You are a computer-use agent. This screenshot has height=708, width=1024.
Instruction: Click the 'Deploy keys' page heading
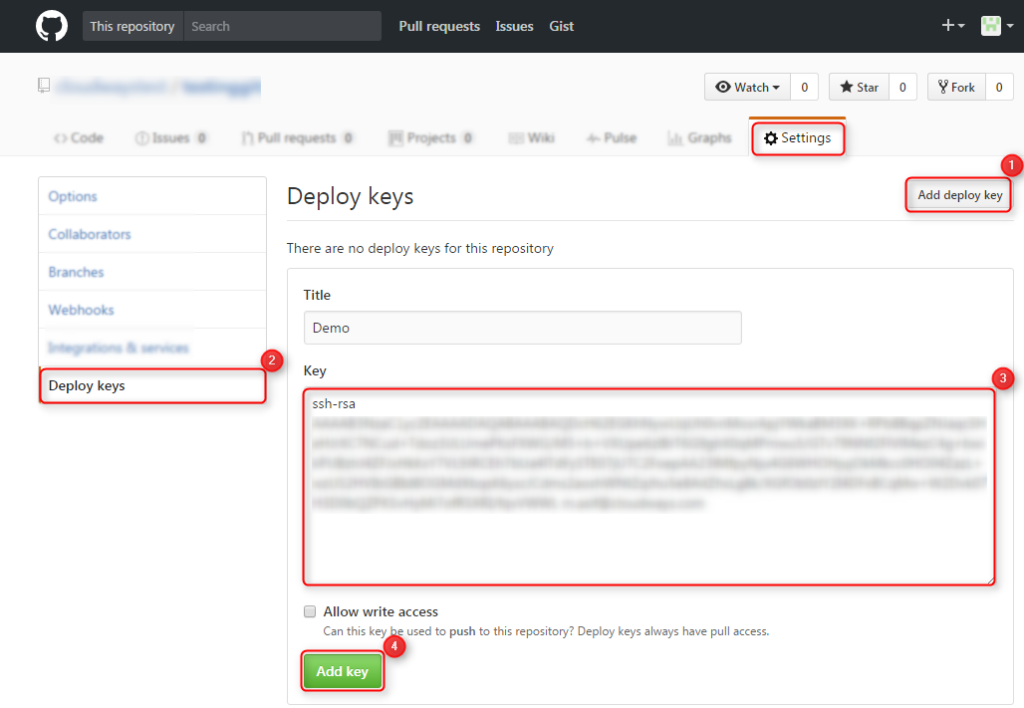point(350,196)
